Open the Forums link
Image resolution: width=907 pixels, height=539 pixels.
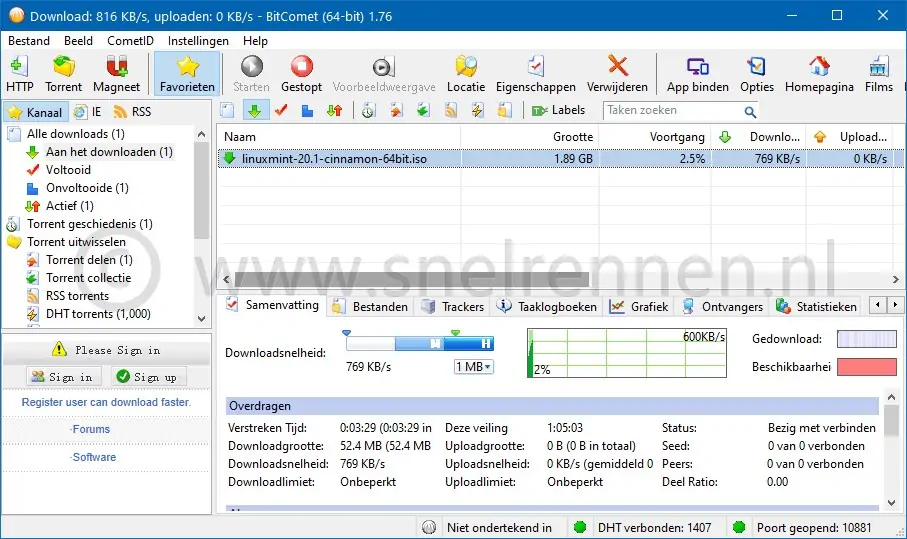coord(91,429)
